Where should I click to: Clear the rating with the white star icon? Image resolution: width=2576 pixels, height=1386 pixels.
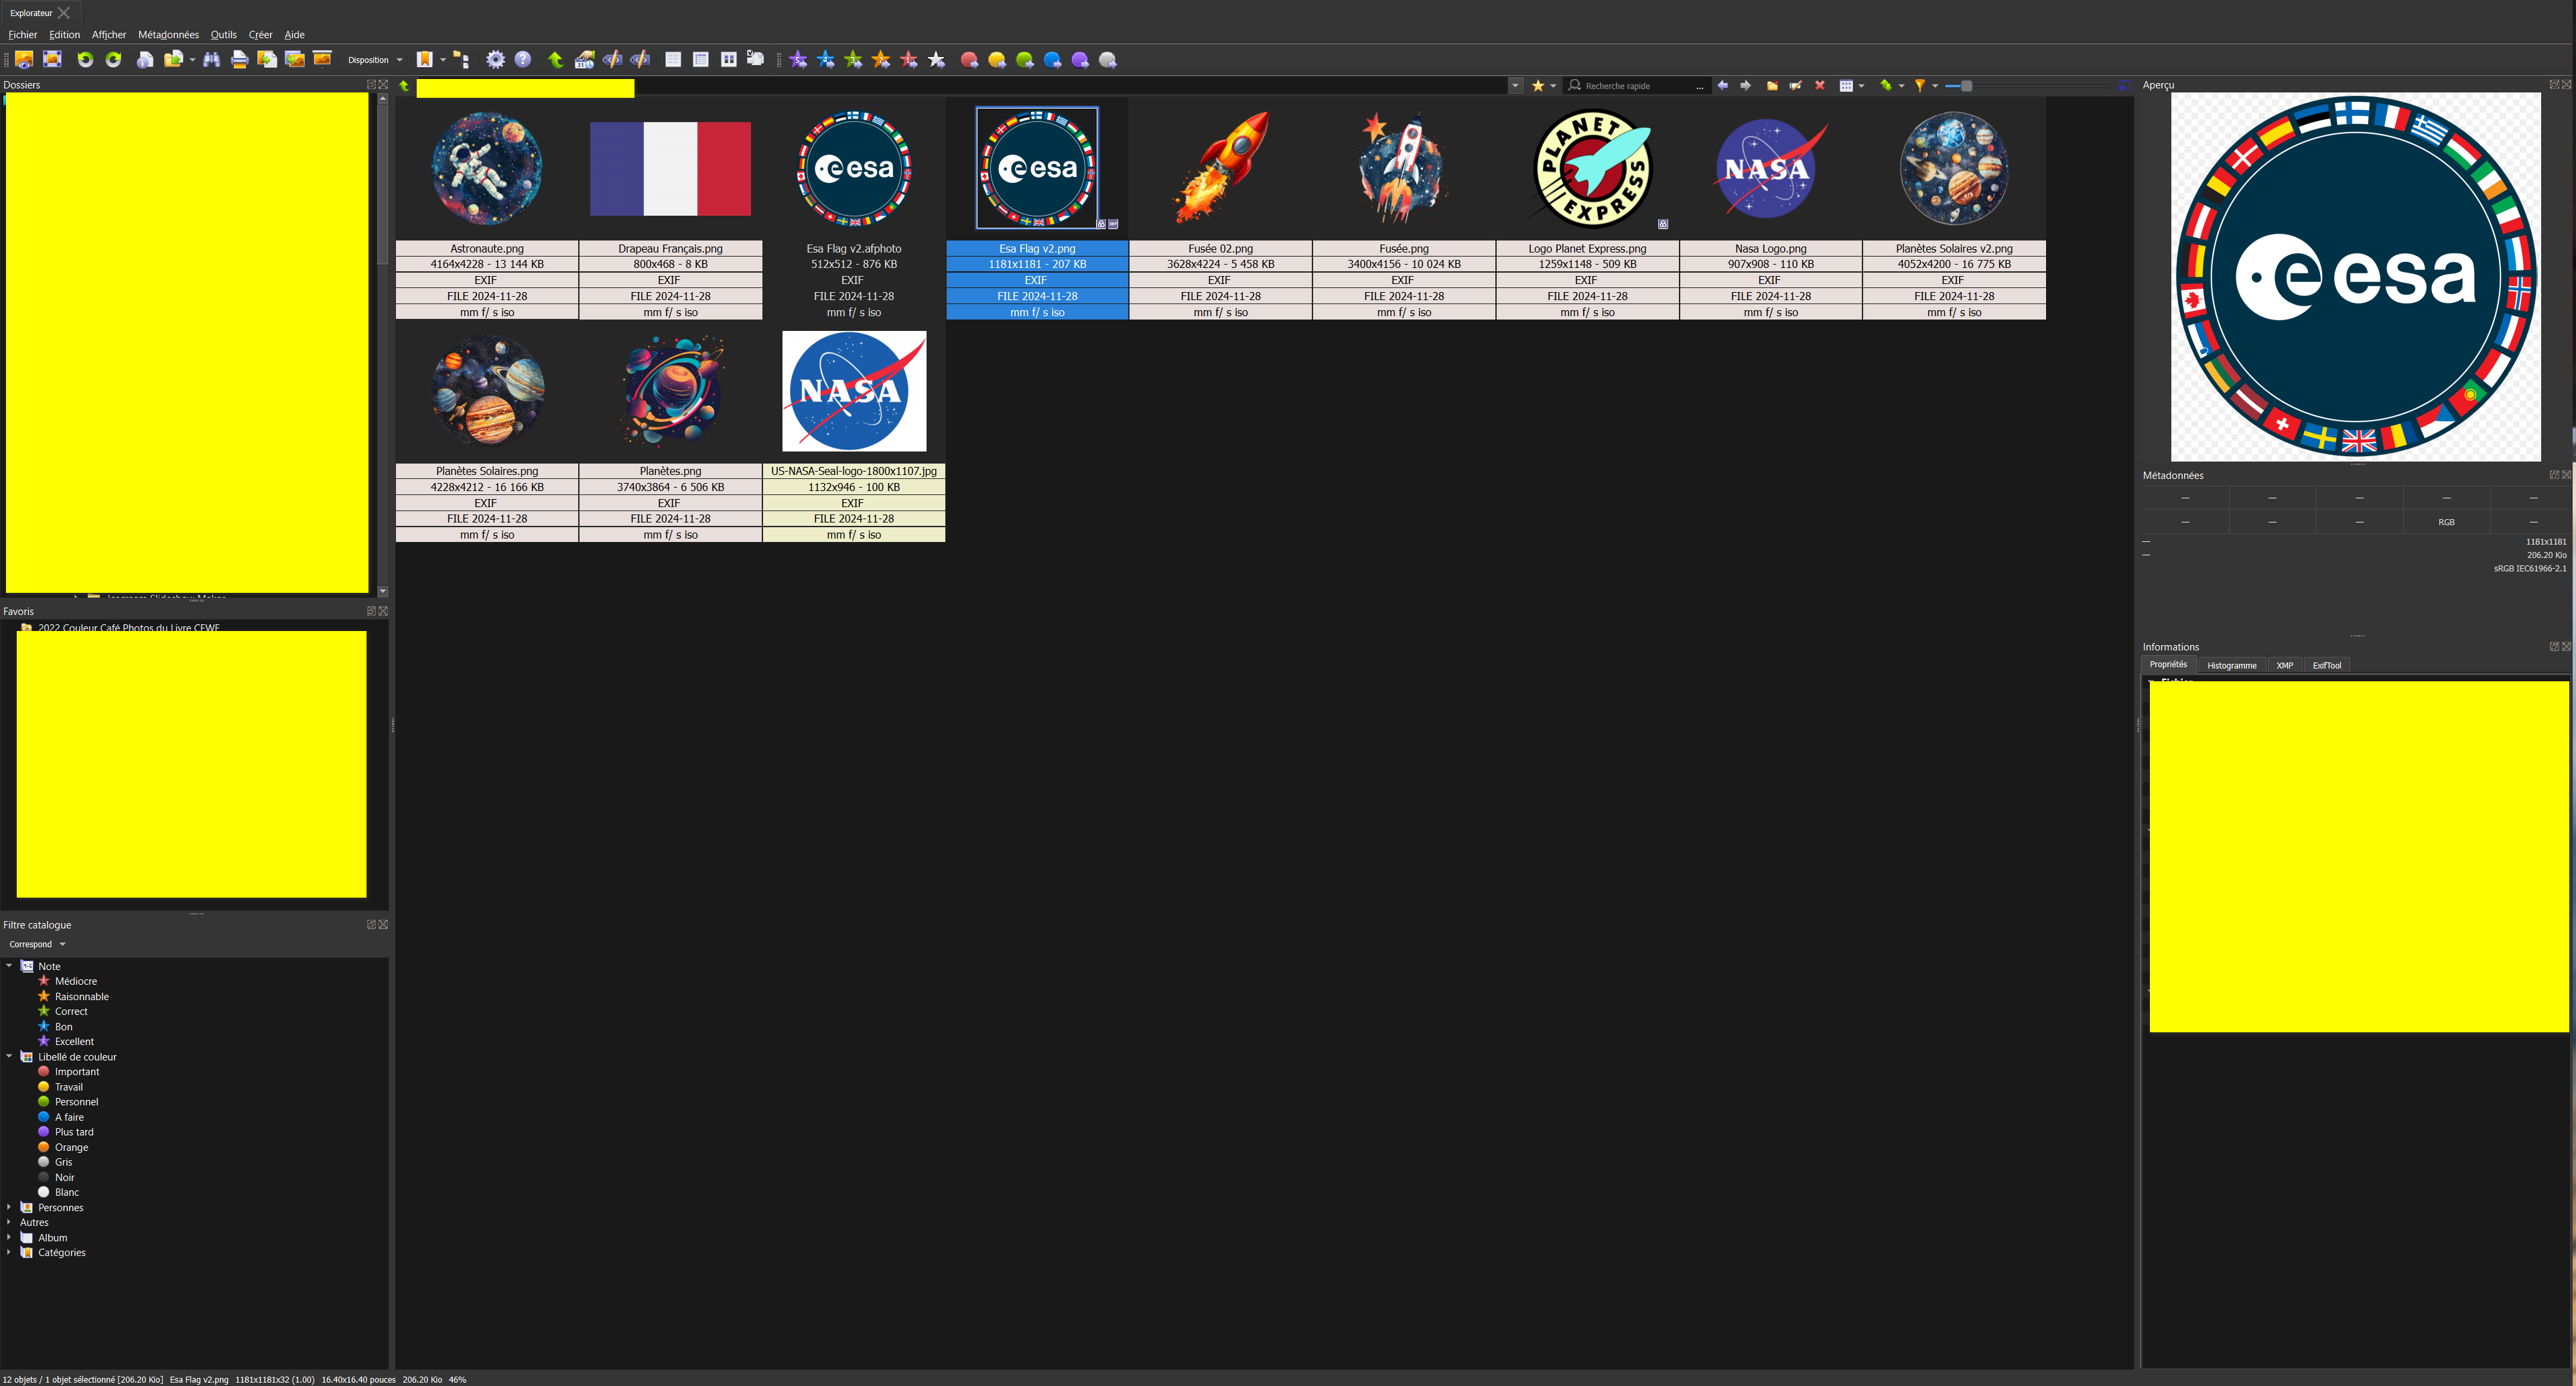937,60
